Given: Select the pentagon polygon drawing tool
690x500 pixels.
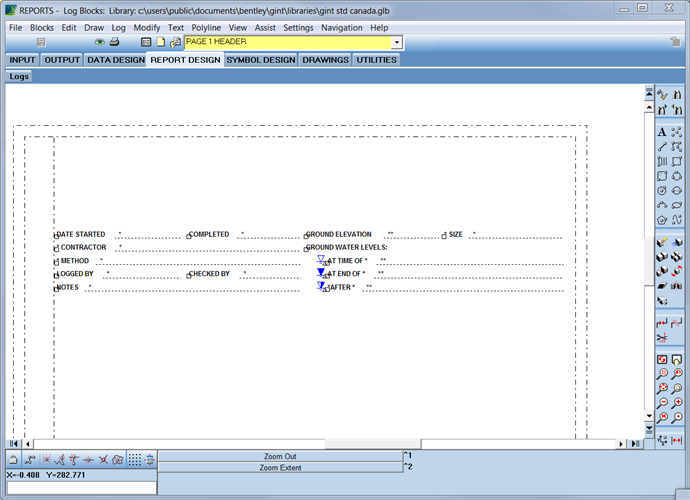Looking at the screenshot, I should point(662,220).
